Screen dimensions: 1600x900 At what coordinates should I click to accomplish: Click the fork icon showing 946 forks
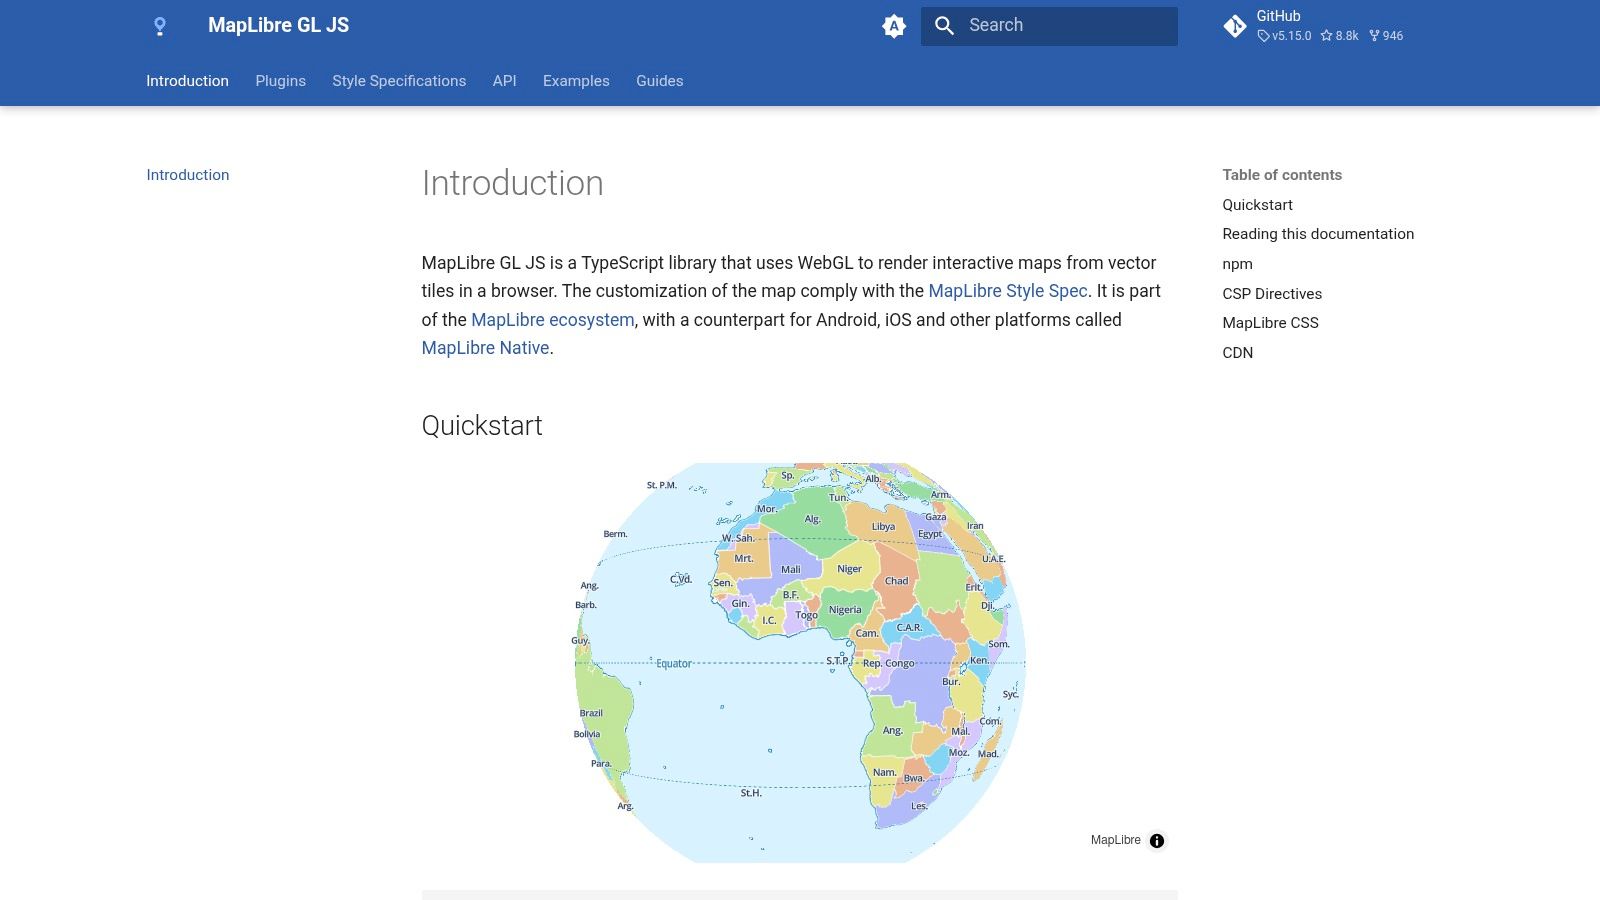1373,36
